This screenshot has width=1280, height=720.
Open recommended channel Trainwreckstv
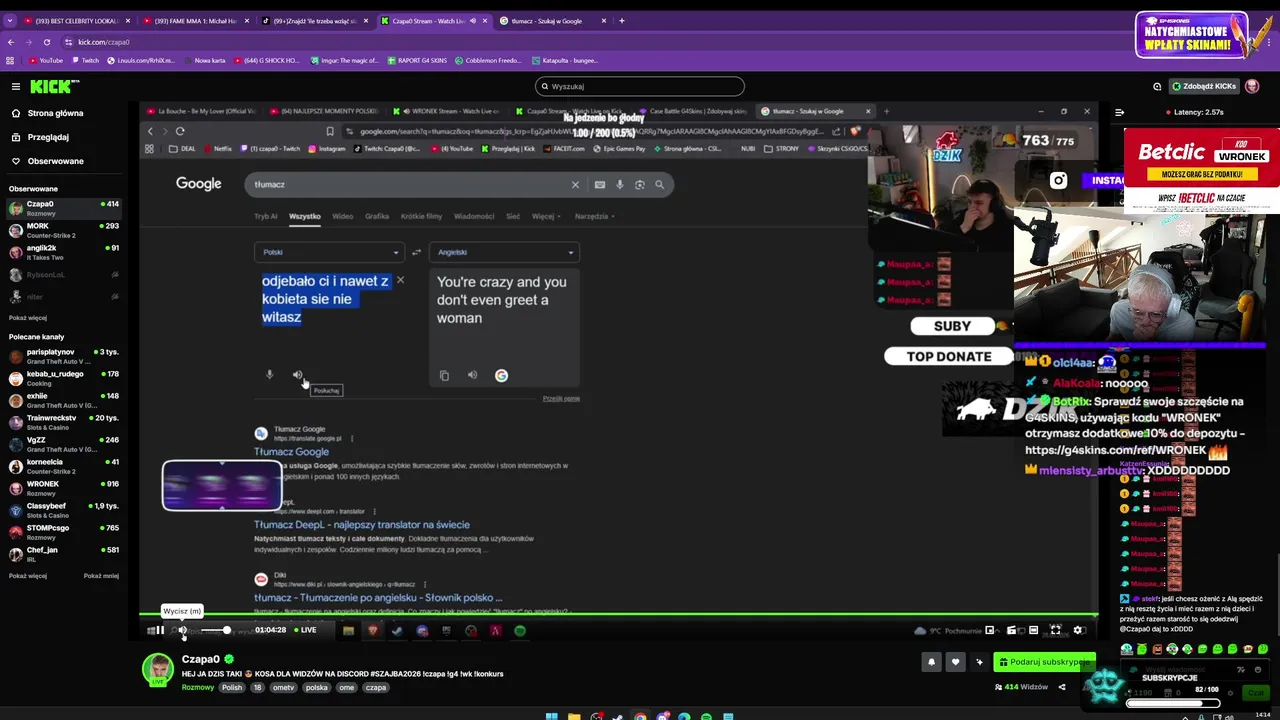64,422
